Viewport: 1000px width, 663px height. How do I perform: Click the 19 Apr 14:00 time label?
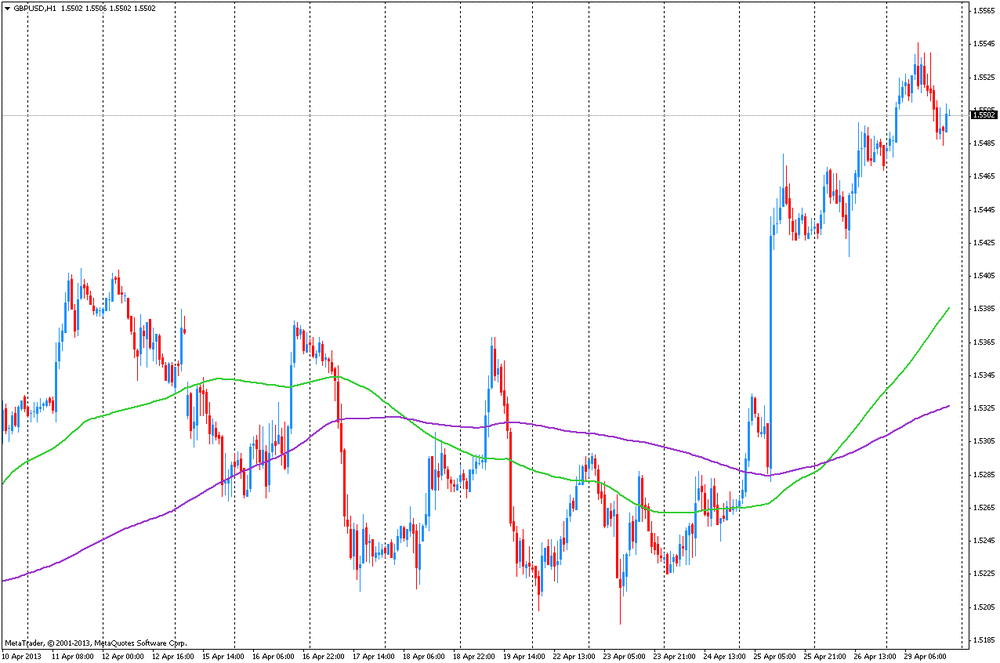(x=524, y=656)
